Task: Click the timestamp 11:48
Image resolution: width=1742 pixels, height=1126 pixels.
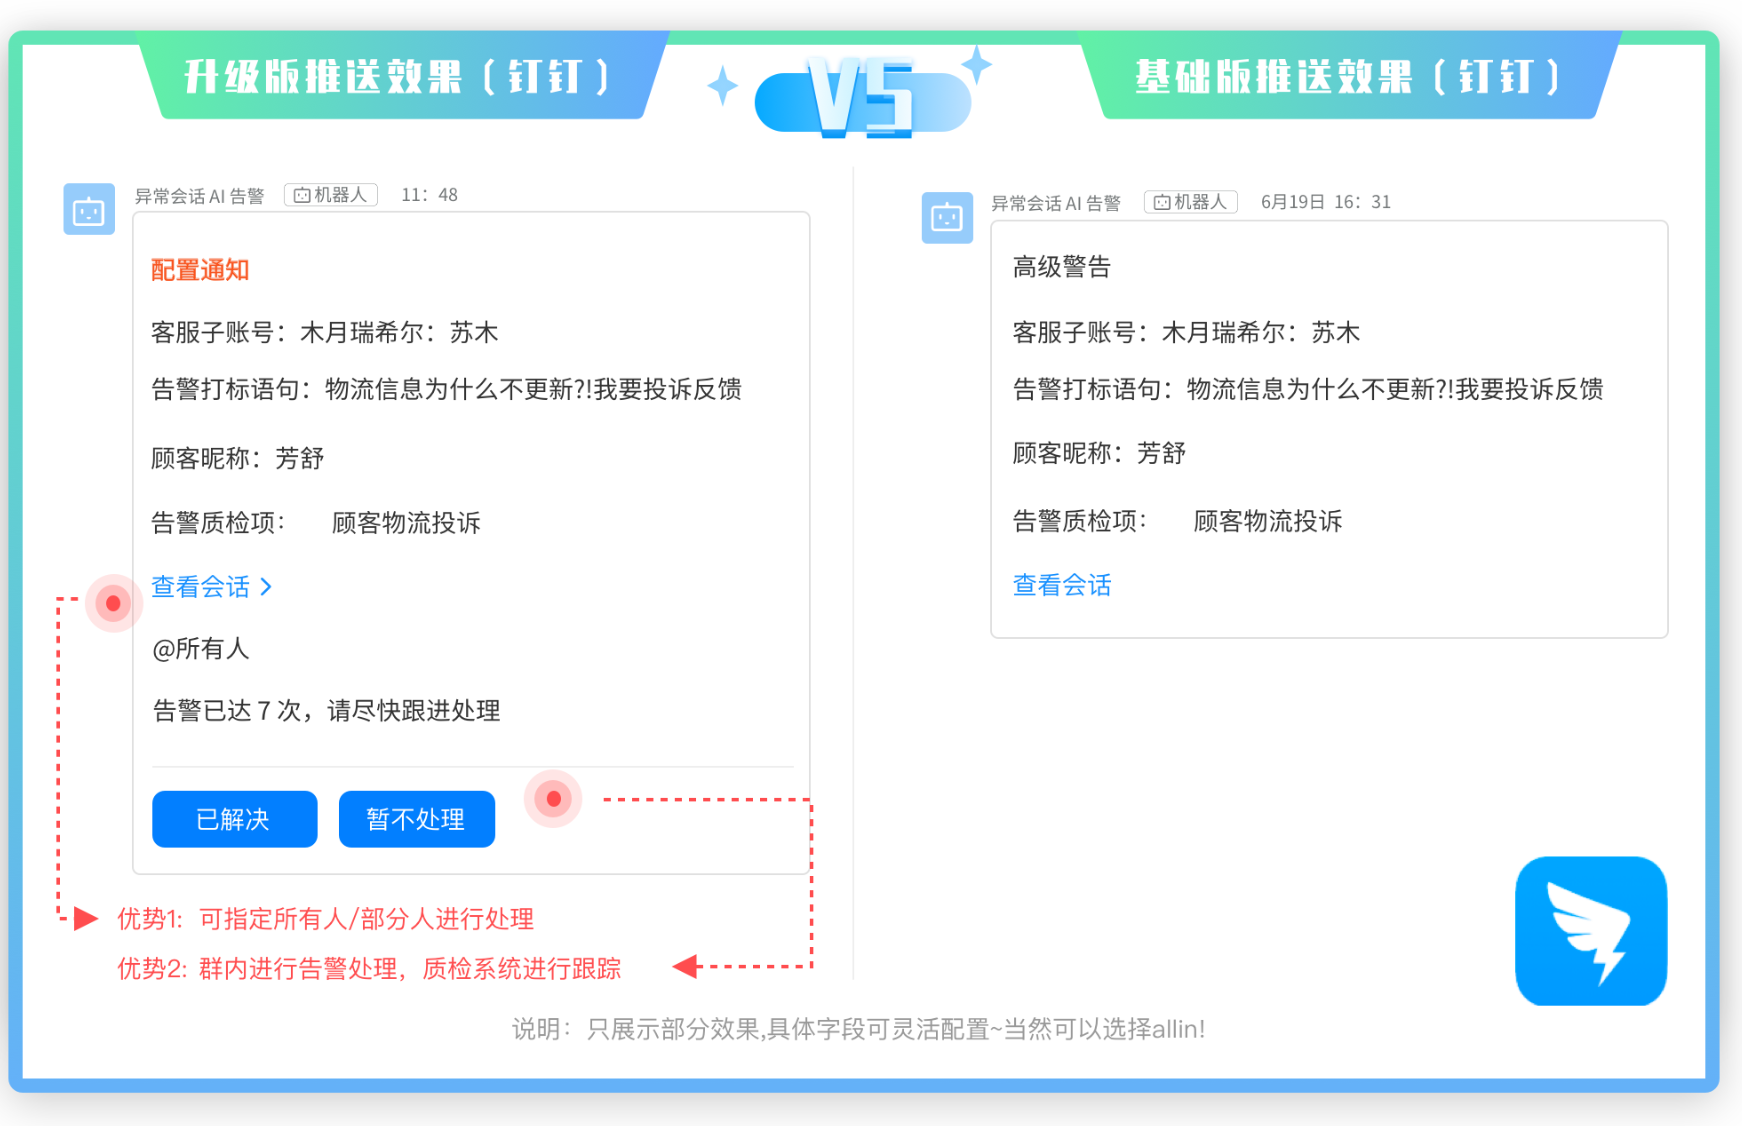Action: click(430, 195)
